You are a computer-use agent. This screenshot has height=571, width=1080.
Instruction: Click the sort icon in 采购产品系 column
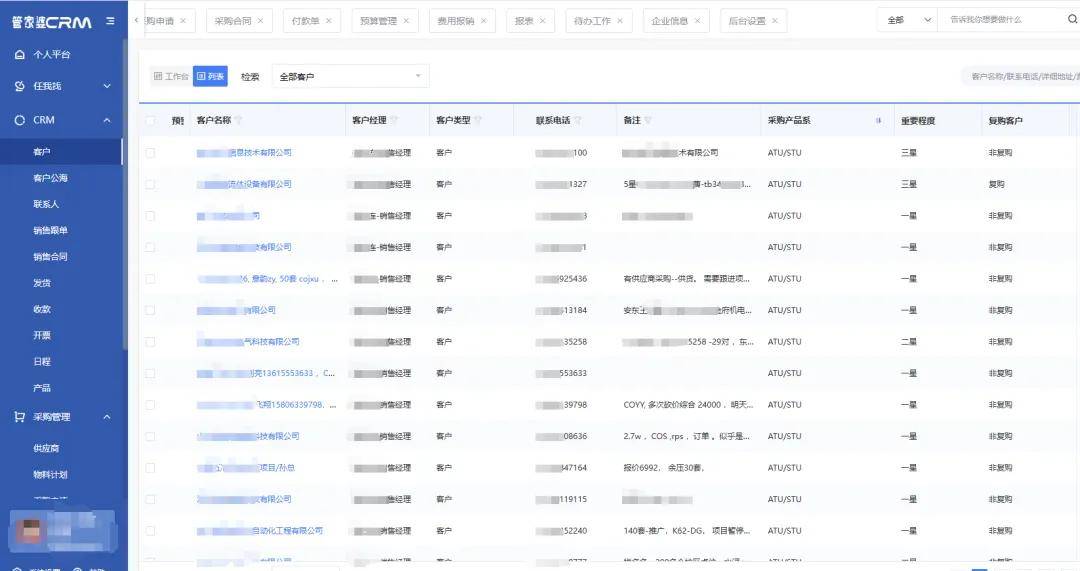pyautogui.click(x=878, y=121)
